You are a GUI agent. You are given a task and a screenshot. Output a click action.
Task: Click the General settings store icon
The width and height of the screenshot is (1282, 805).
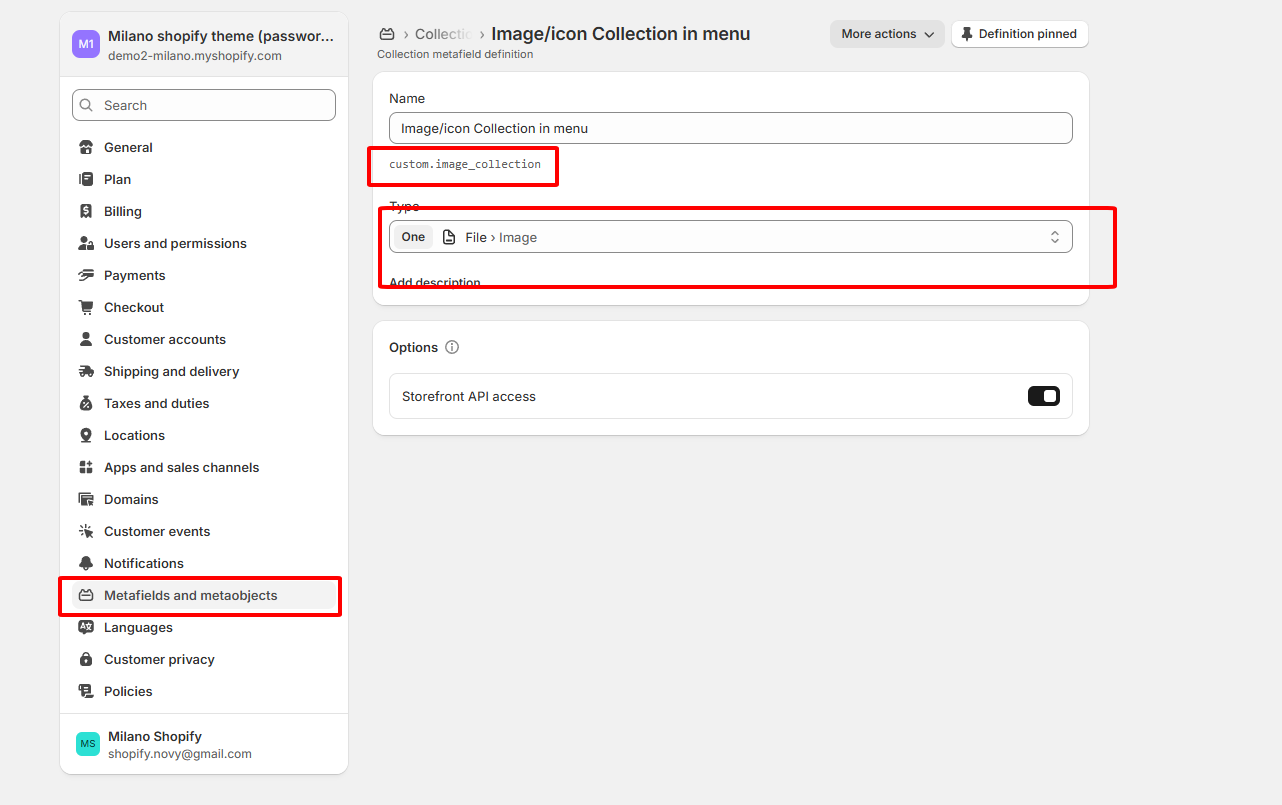pyautogui.click(x=86, y=147)
